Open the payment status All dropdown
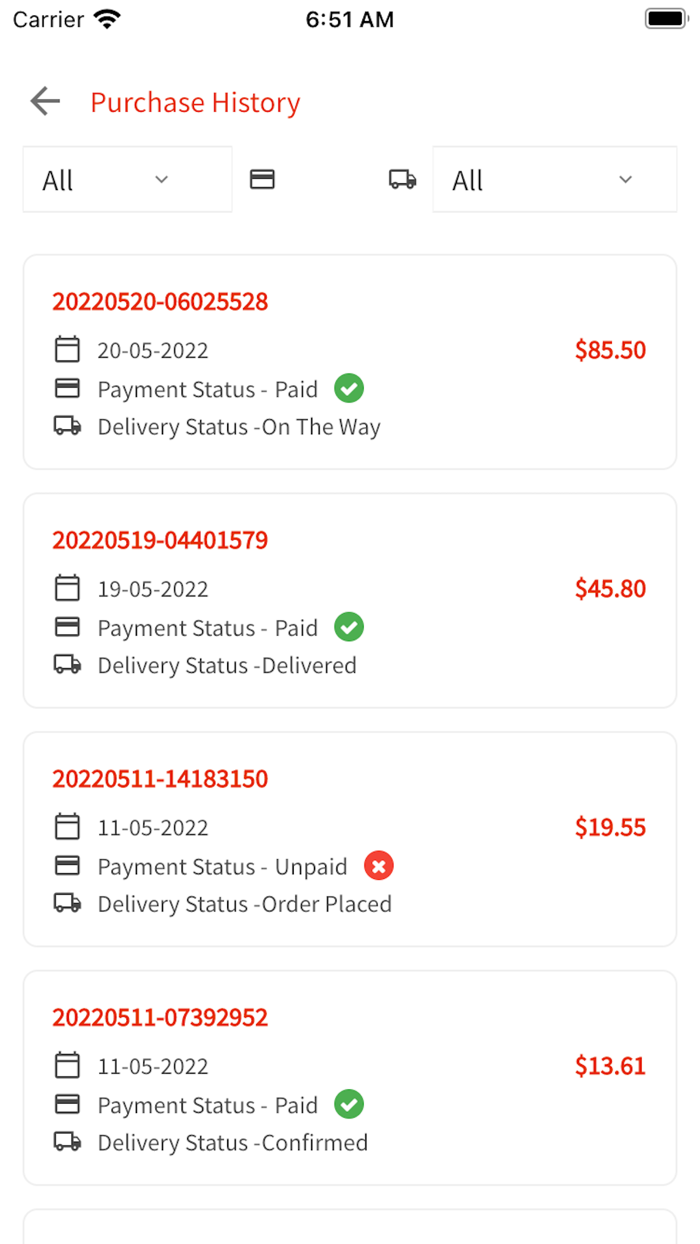 (x=127, y=180)
